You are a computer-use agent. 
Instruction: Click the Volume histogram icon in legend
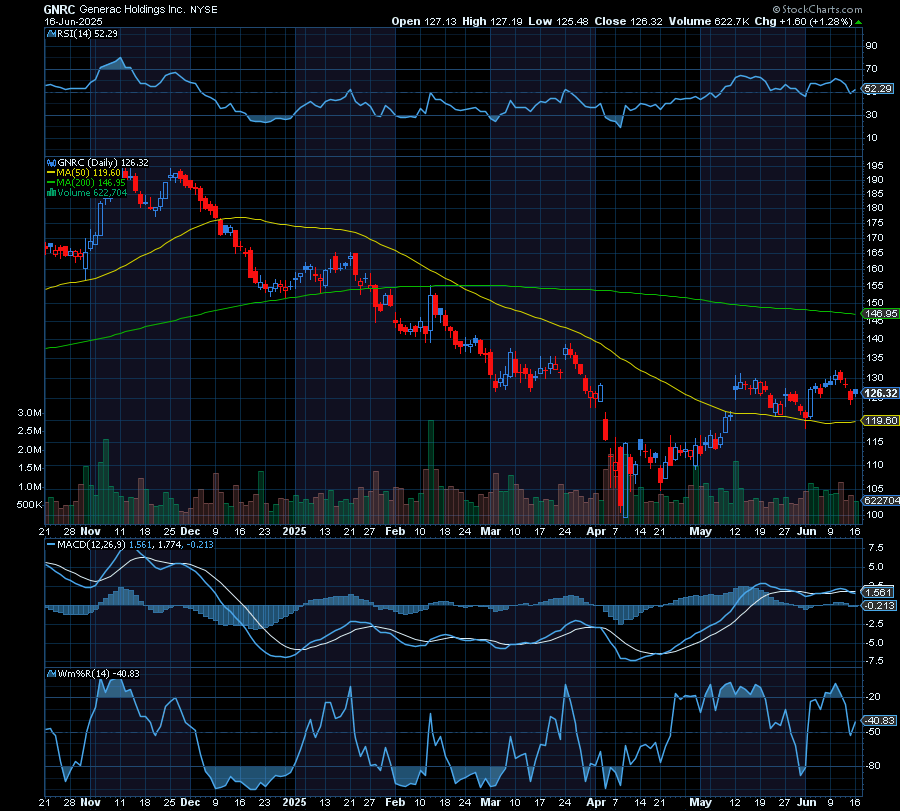point(49,193)
